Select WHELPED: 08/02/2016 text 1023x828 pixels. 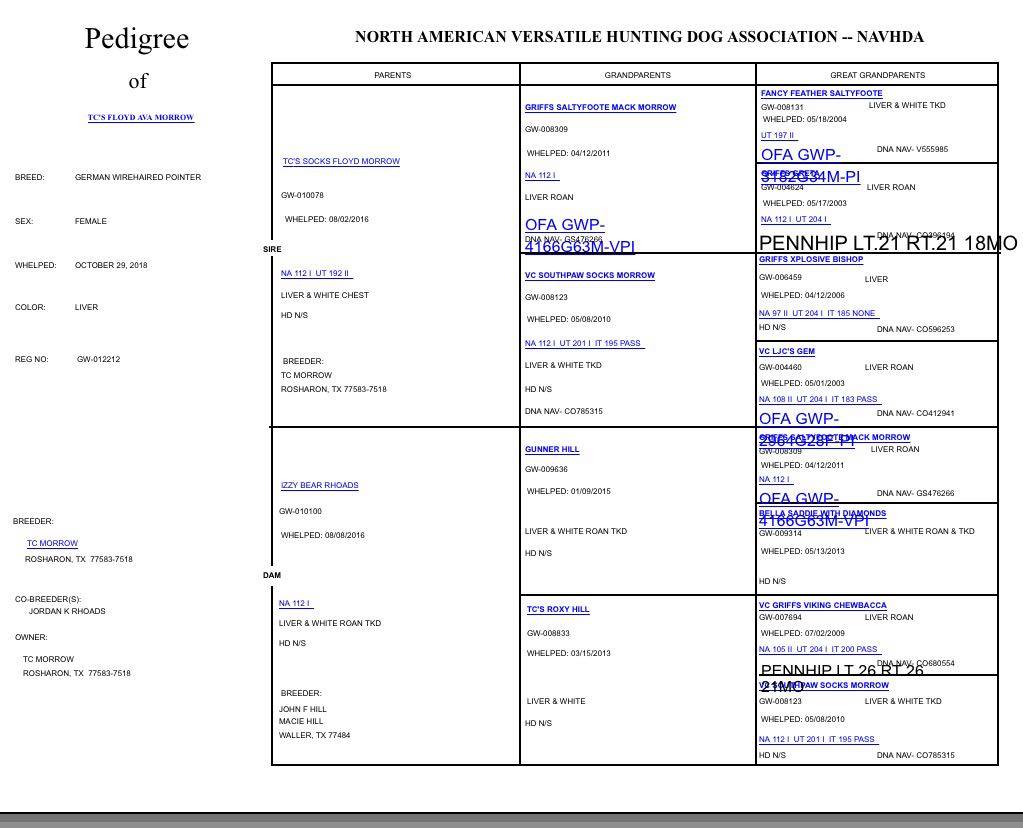pyautogui.click(x=326, y=219)
